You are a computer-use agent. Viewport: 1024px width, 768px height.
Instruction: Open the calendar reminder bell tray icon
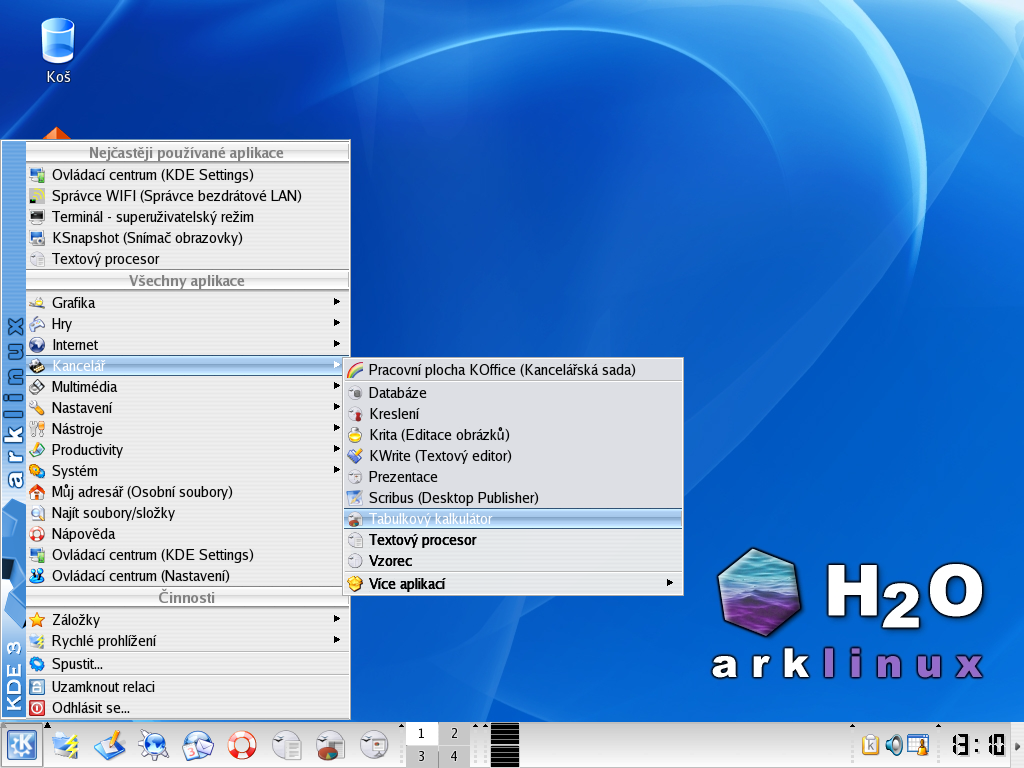click(x=918, y=745)
